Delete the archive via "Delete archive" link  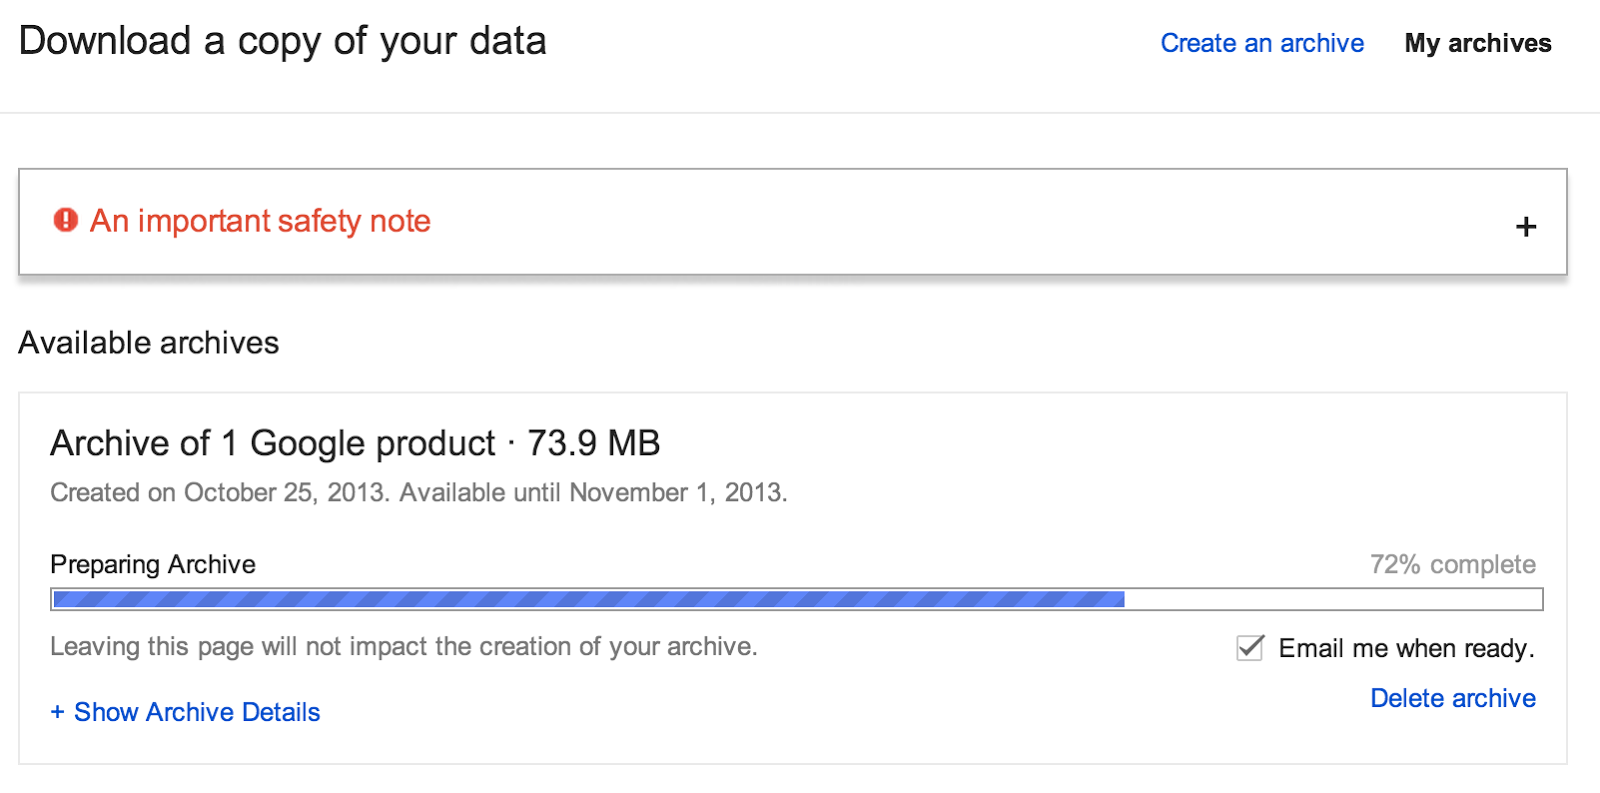click(x=1452, y=698)
